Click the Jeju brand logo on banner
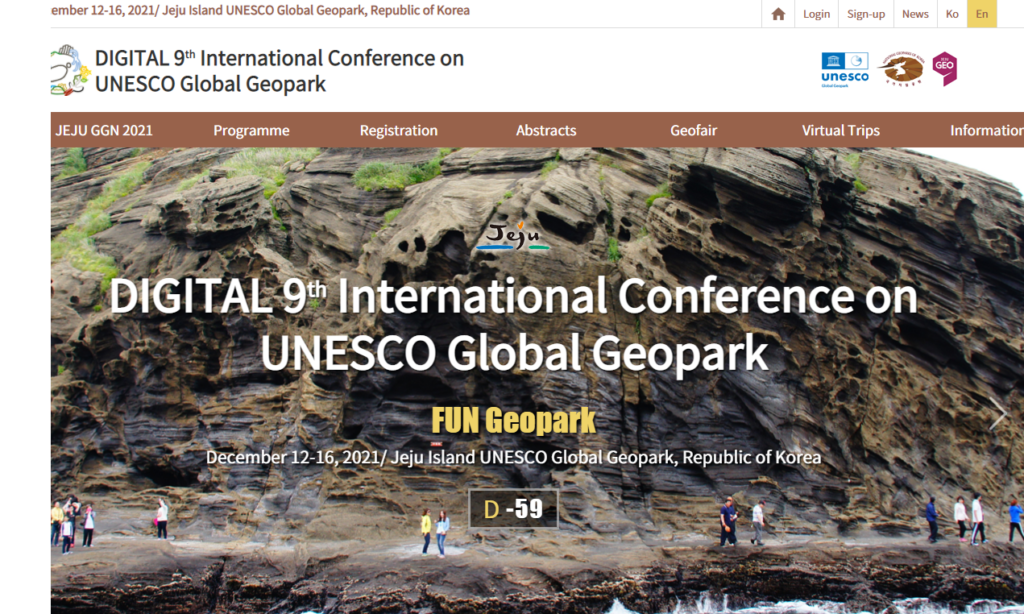This screenshot has height=614, width=1024. coord(513,236)
